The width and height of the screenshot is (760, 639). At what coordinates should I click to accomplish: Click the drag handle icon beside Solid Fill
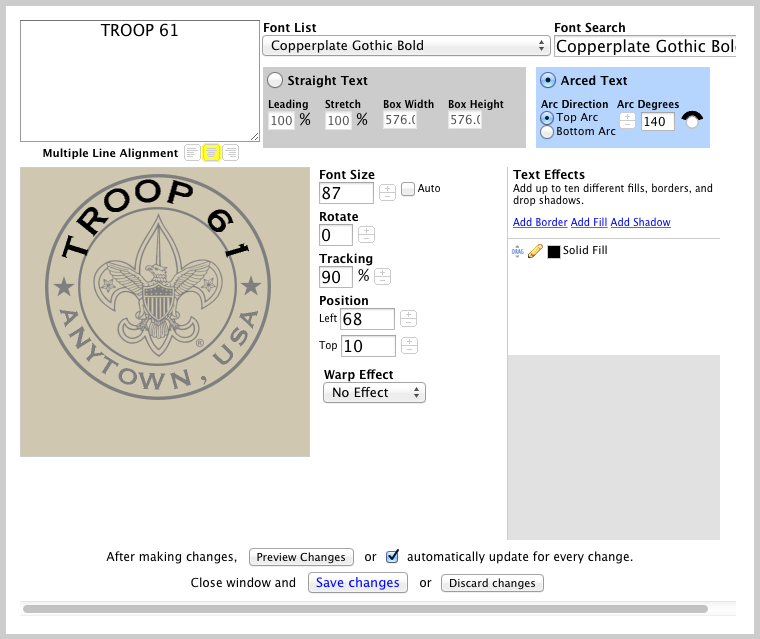point(518,251)
